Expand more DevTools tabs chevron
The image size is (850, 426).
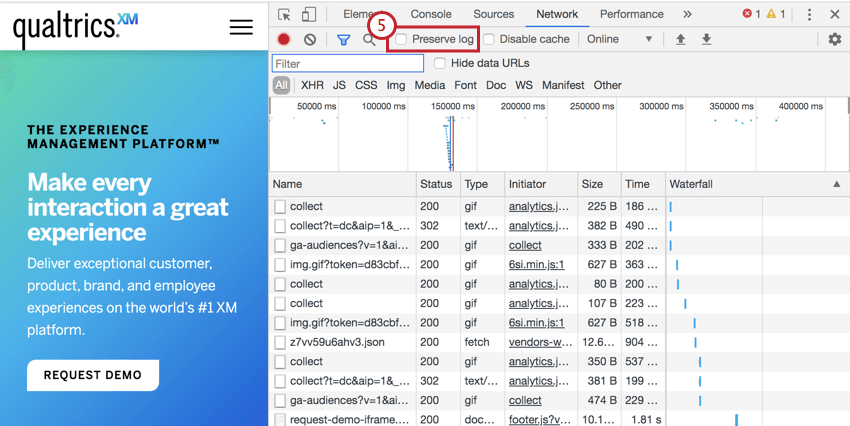click(687, 14)
